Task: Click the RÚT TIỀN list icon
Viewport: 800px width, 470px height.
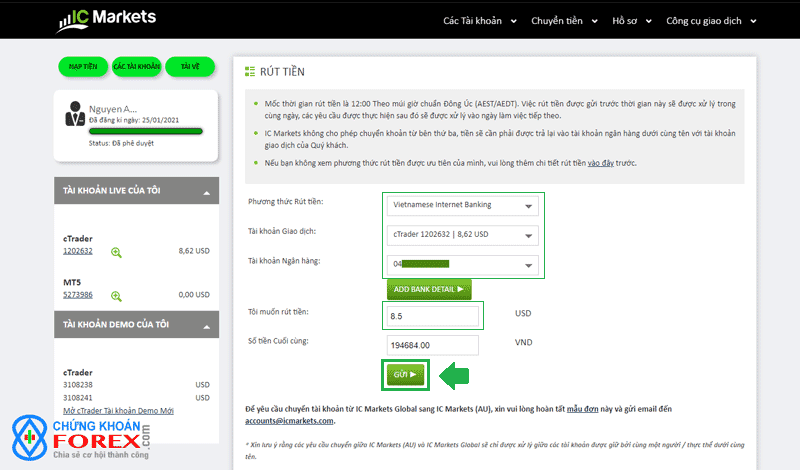Action: pos(250,71)
